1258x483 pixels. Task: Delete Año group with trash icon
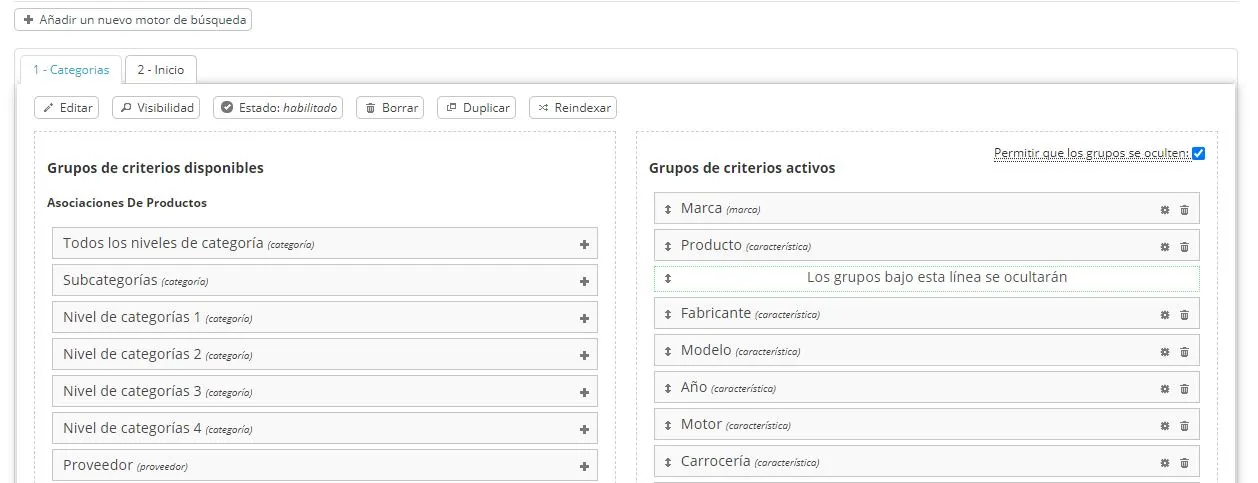[x=1184, y=389]
